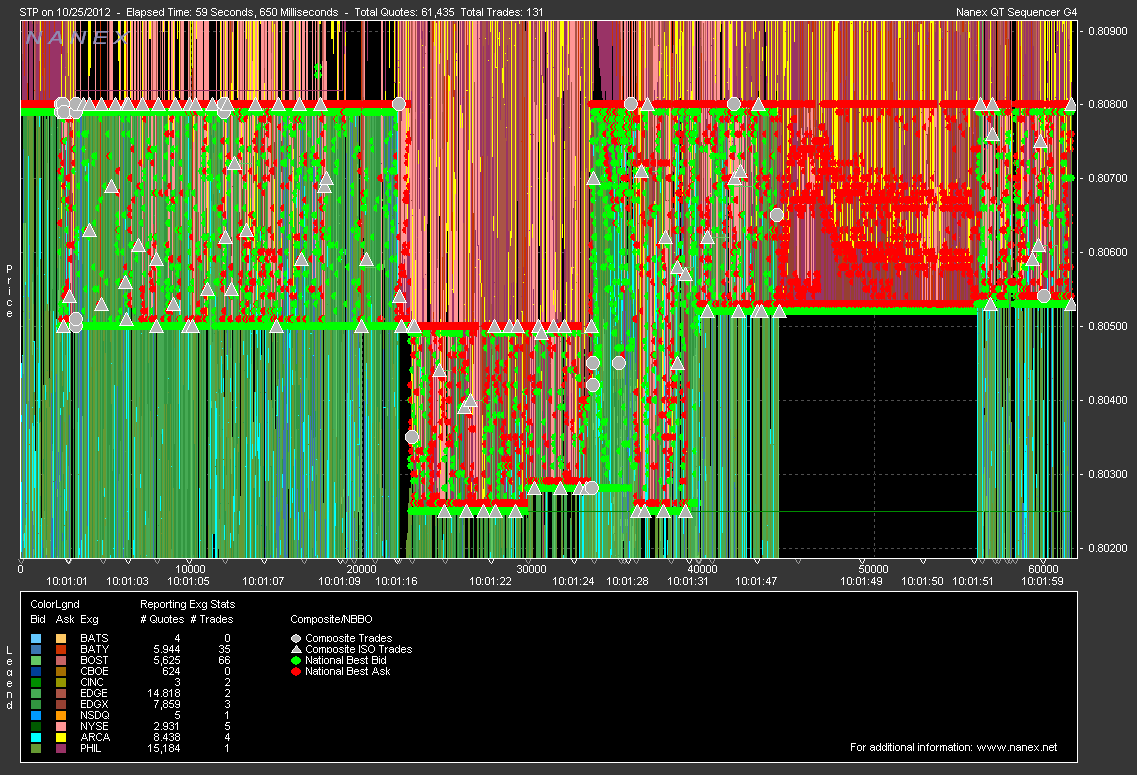The width and height of the screenshot is (1137, 775).
Task: Select the CINC ask color swatch
Action: tap(62, 682)
